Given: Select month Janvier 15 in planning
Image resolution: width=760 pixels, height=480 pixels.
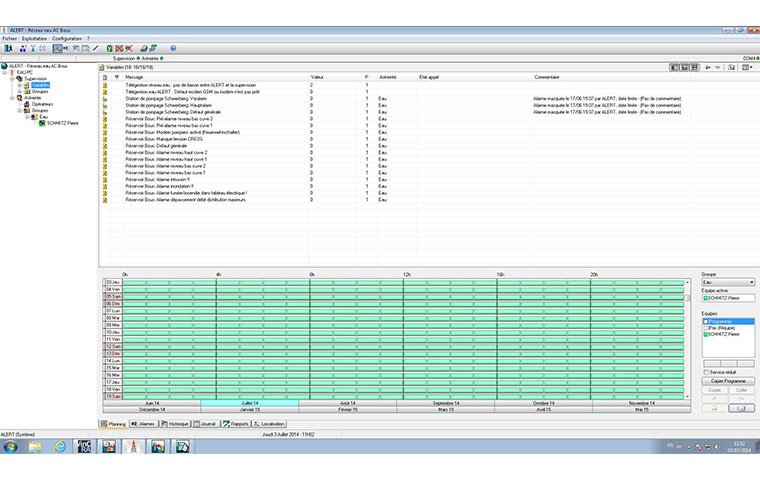Looking at the screenshot, I should tap(250, 410).
